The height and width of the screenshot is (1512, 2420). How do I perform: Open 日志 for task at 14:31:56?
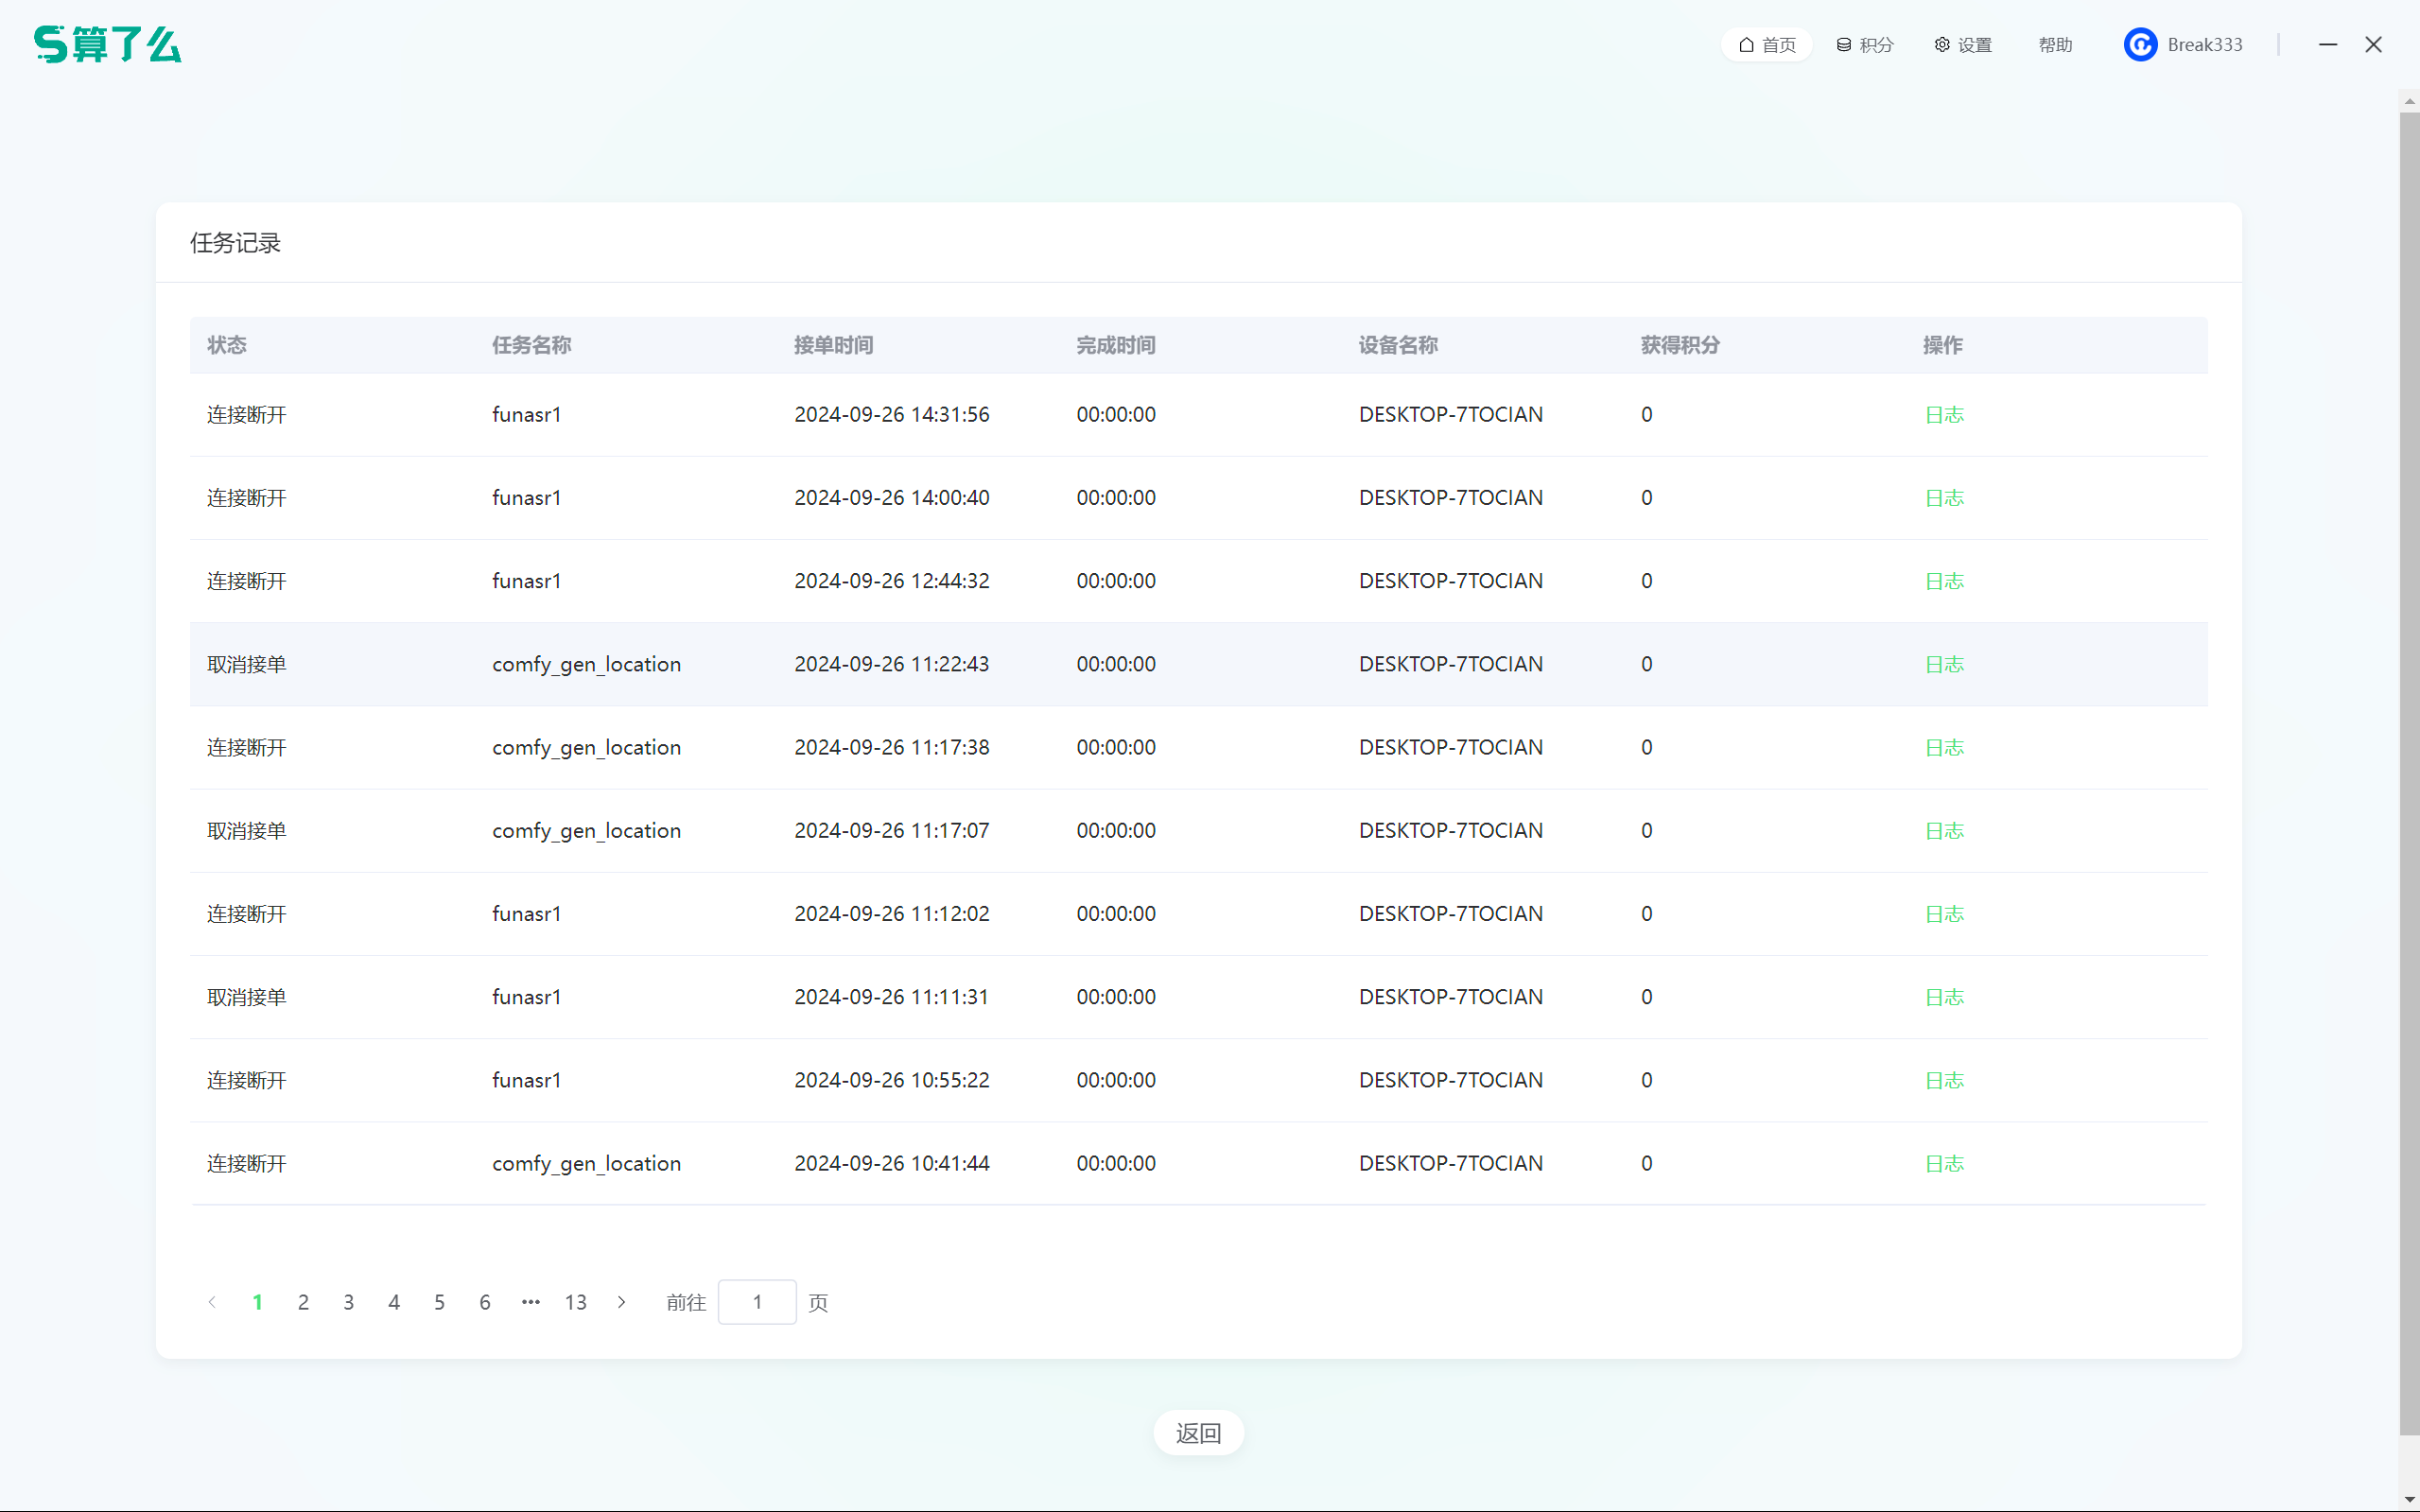pos(1944,415)
